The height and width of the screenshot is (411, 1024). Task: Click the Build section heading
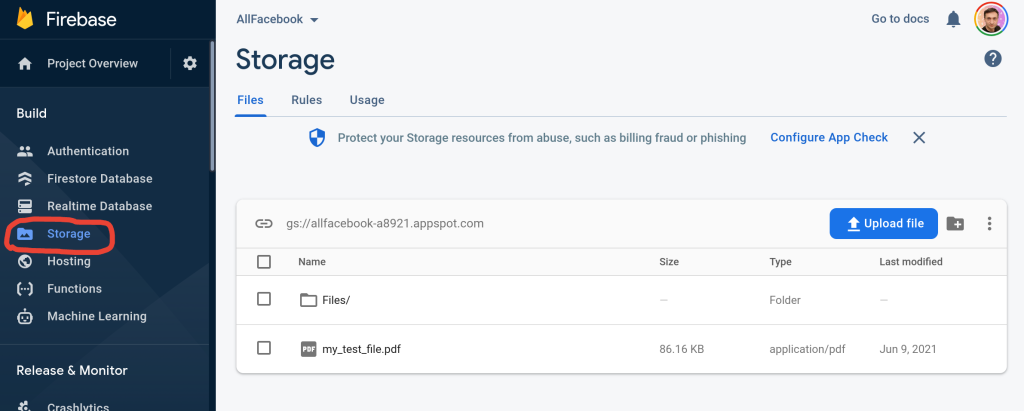pos(31,113)
